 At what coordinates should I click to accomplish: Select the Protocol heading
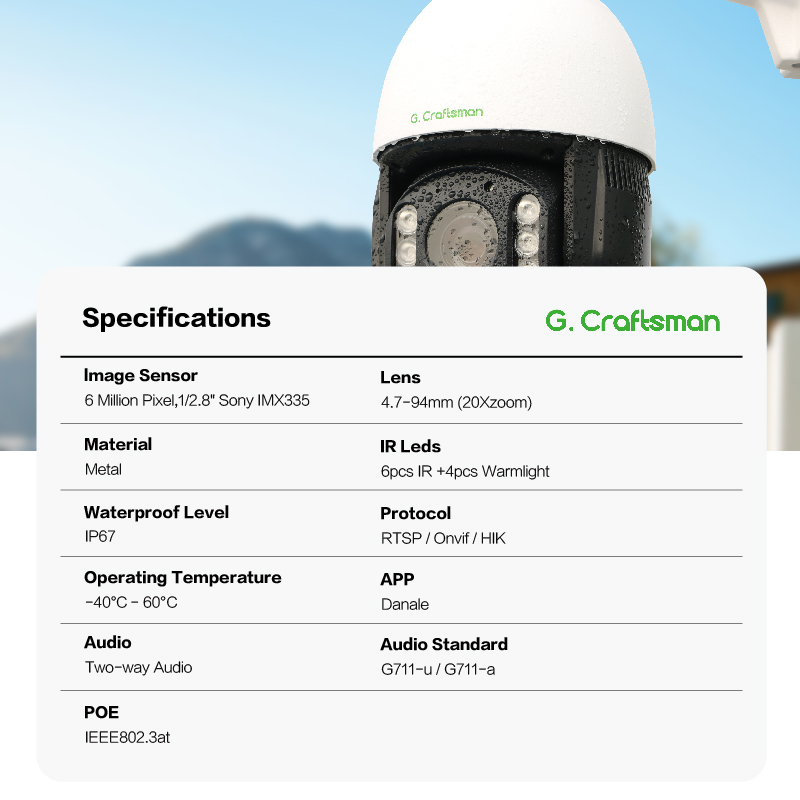pyautogui.click(x=415, y=513)
